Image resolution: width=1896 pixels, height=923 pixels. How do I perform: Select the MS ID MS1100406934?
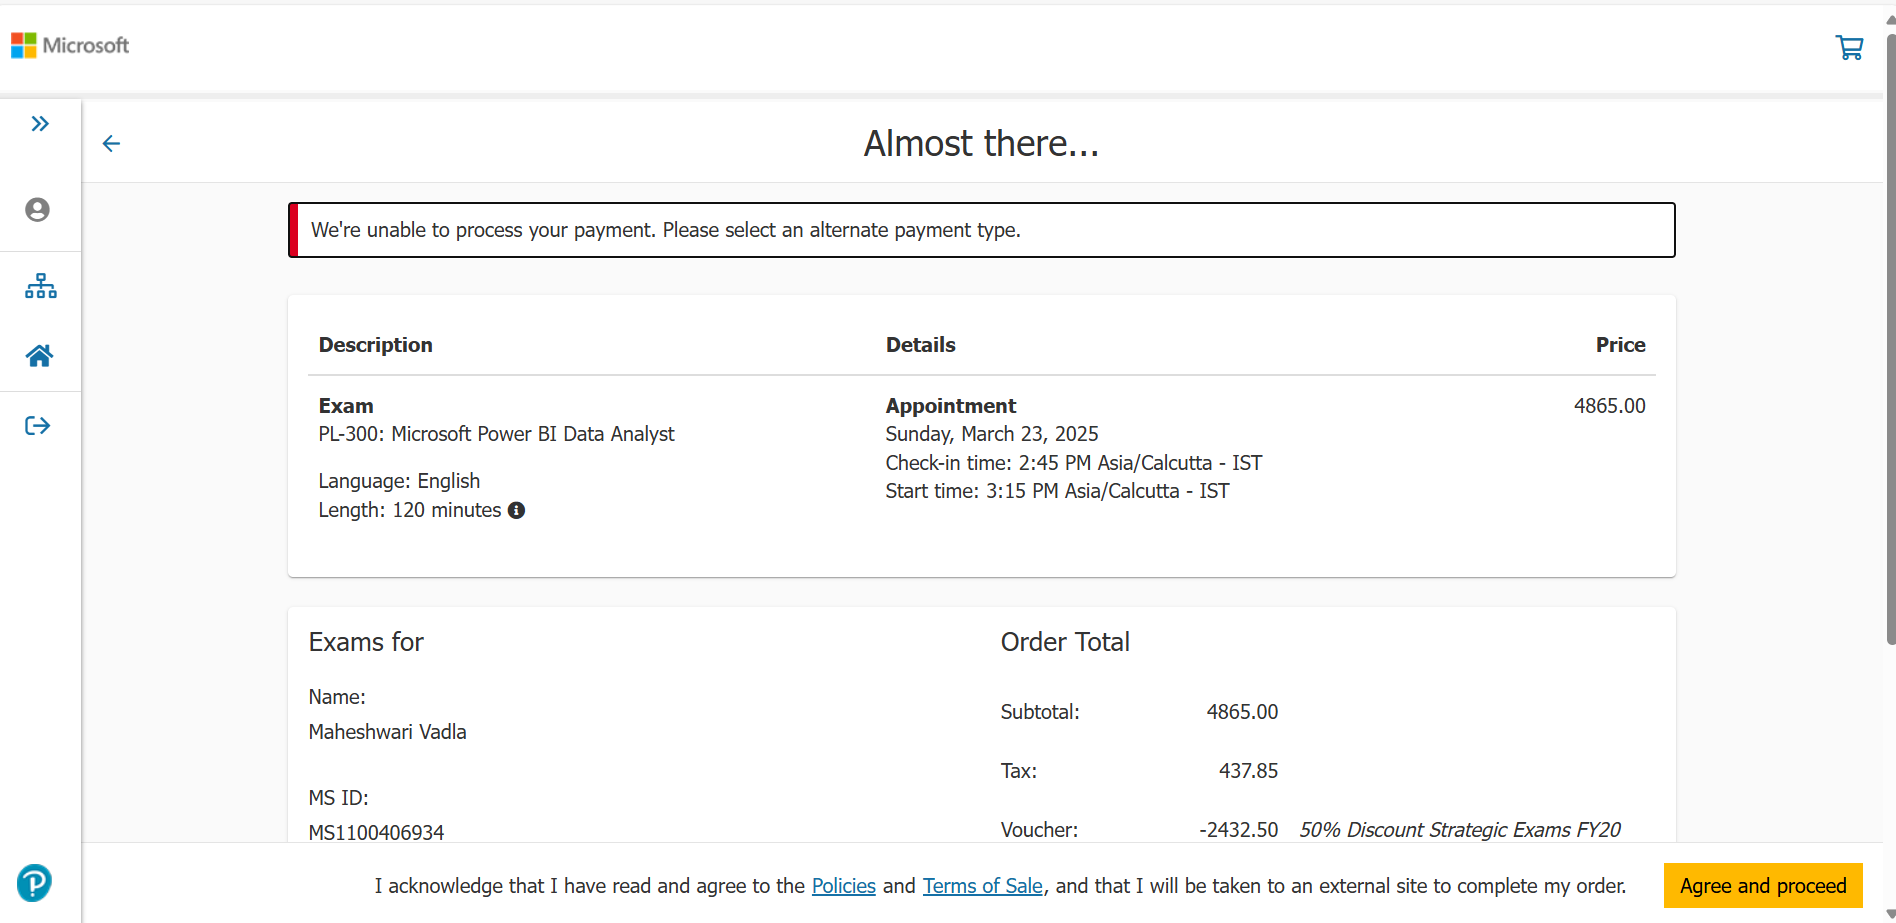[x=376, y=832]
